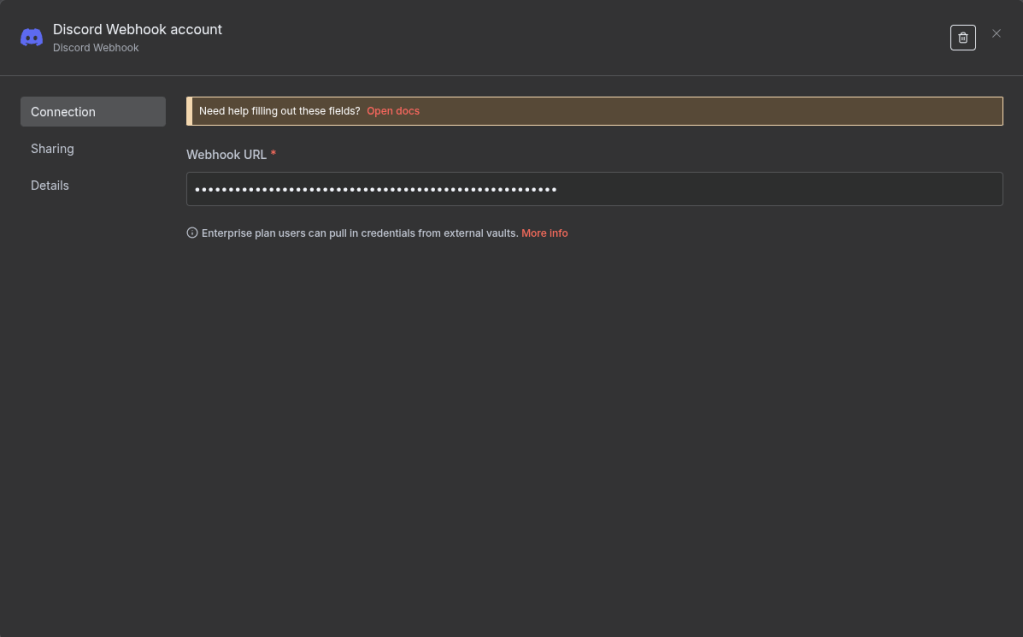Image resolution: width=1023 pixels, height=637 pixels.
Task: Click the Enterprise plan external vaults notice
Action: 359,233
